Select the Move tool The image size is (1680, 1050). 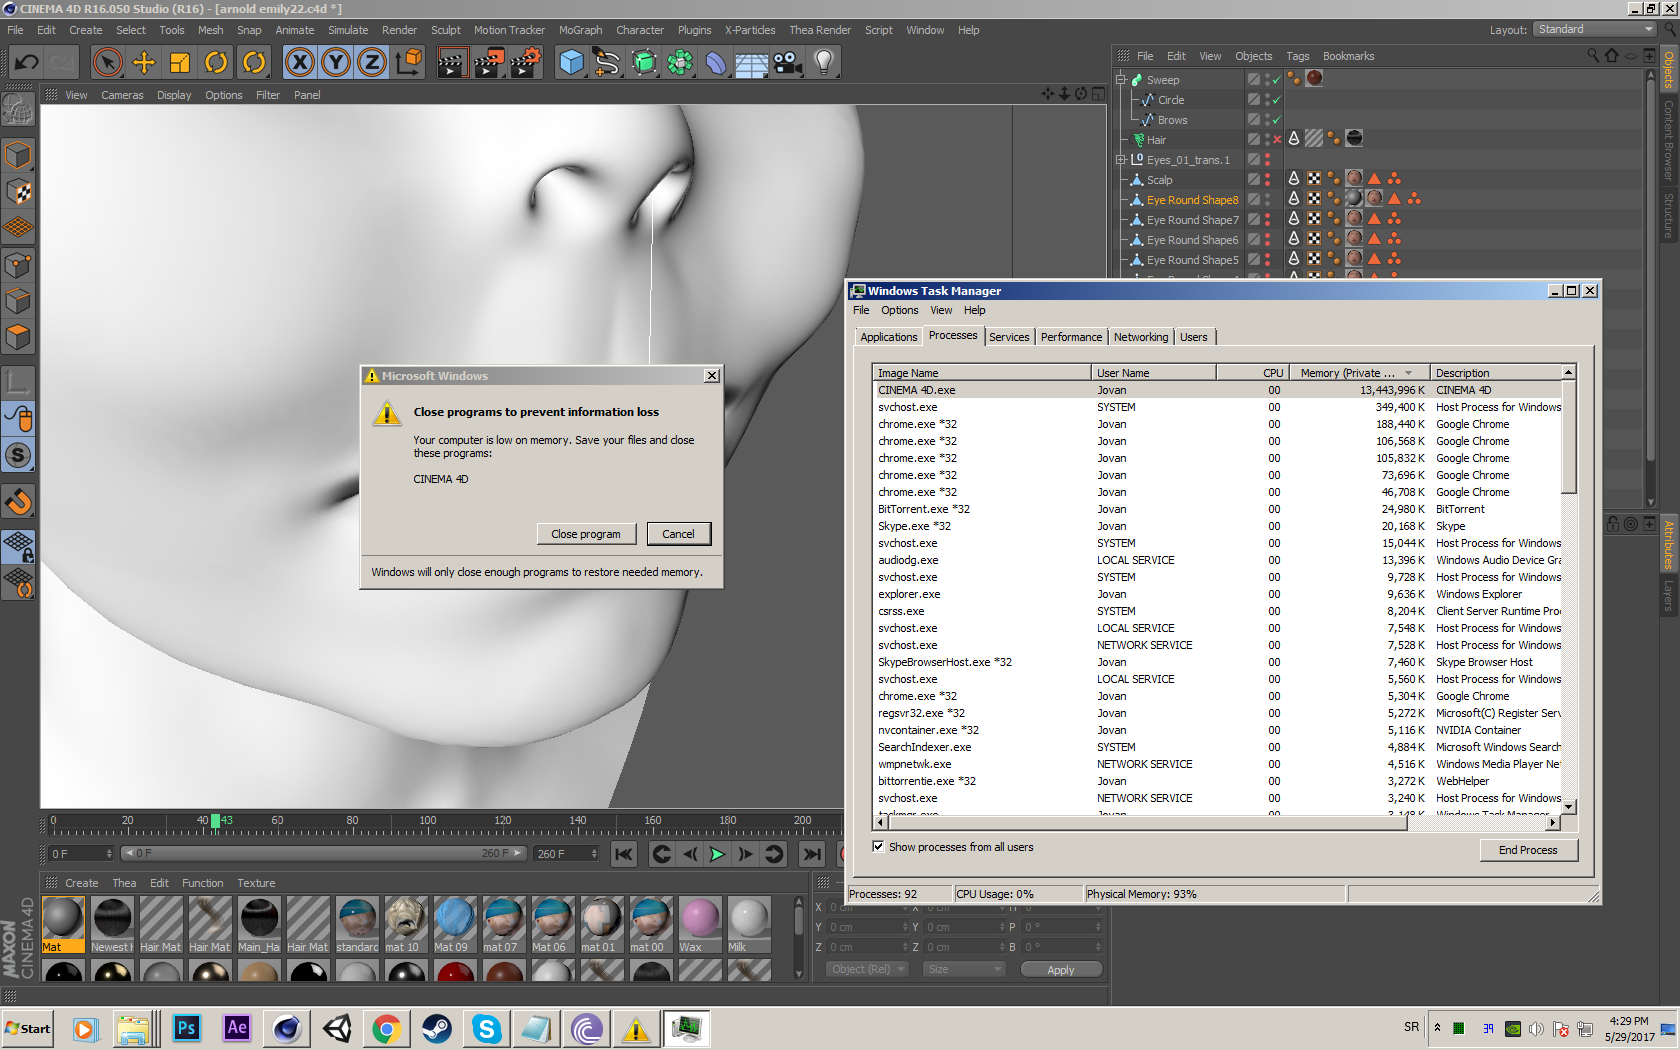(144, 63)
